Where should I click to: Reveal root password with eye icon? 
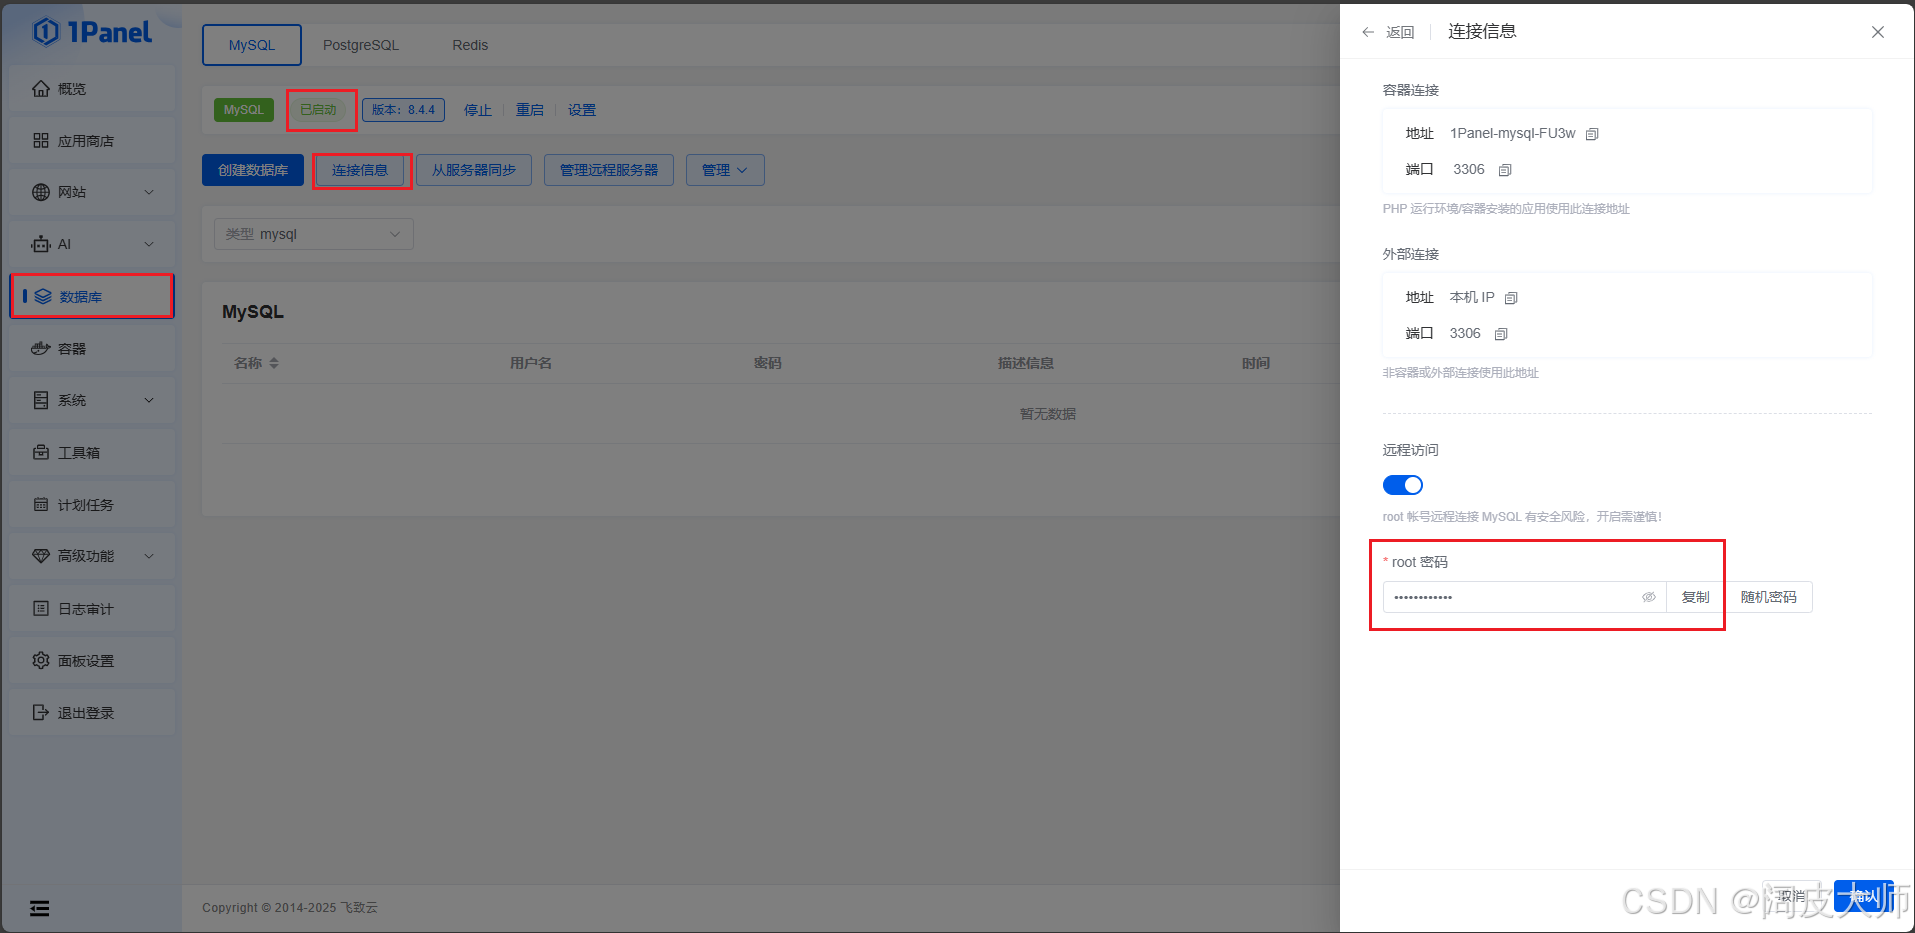(1648, 597)
